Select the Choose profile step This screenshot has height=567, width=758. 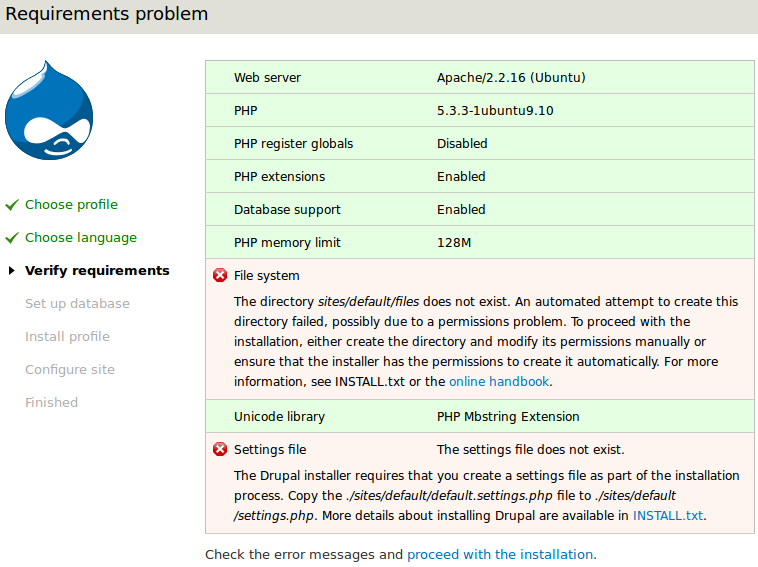[71, 205]
